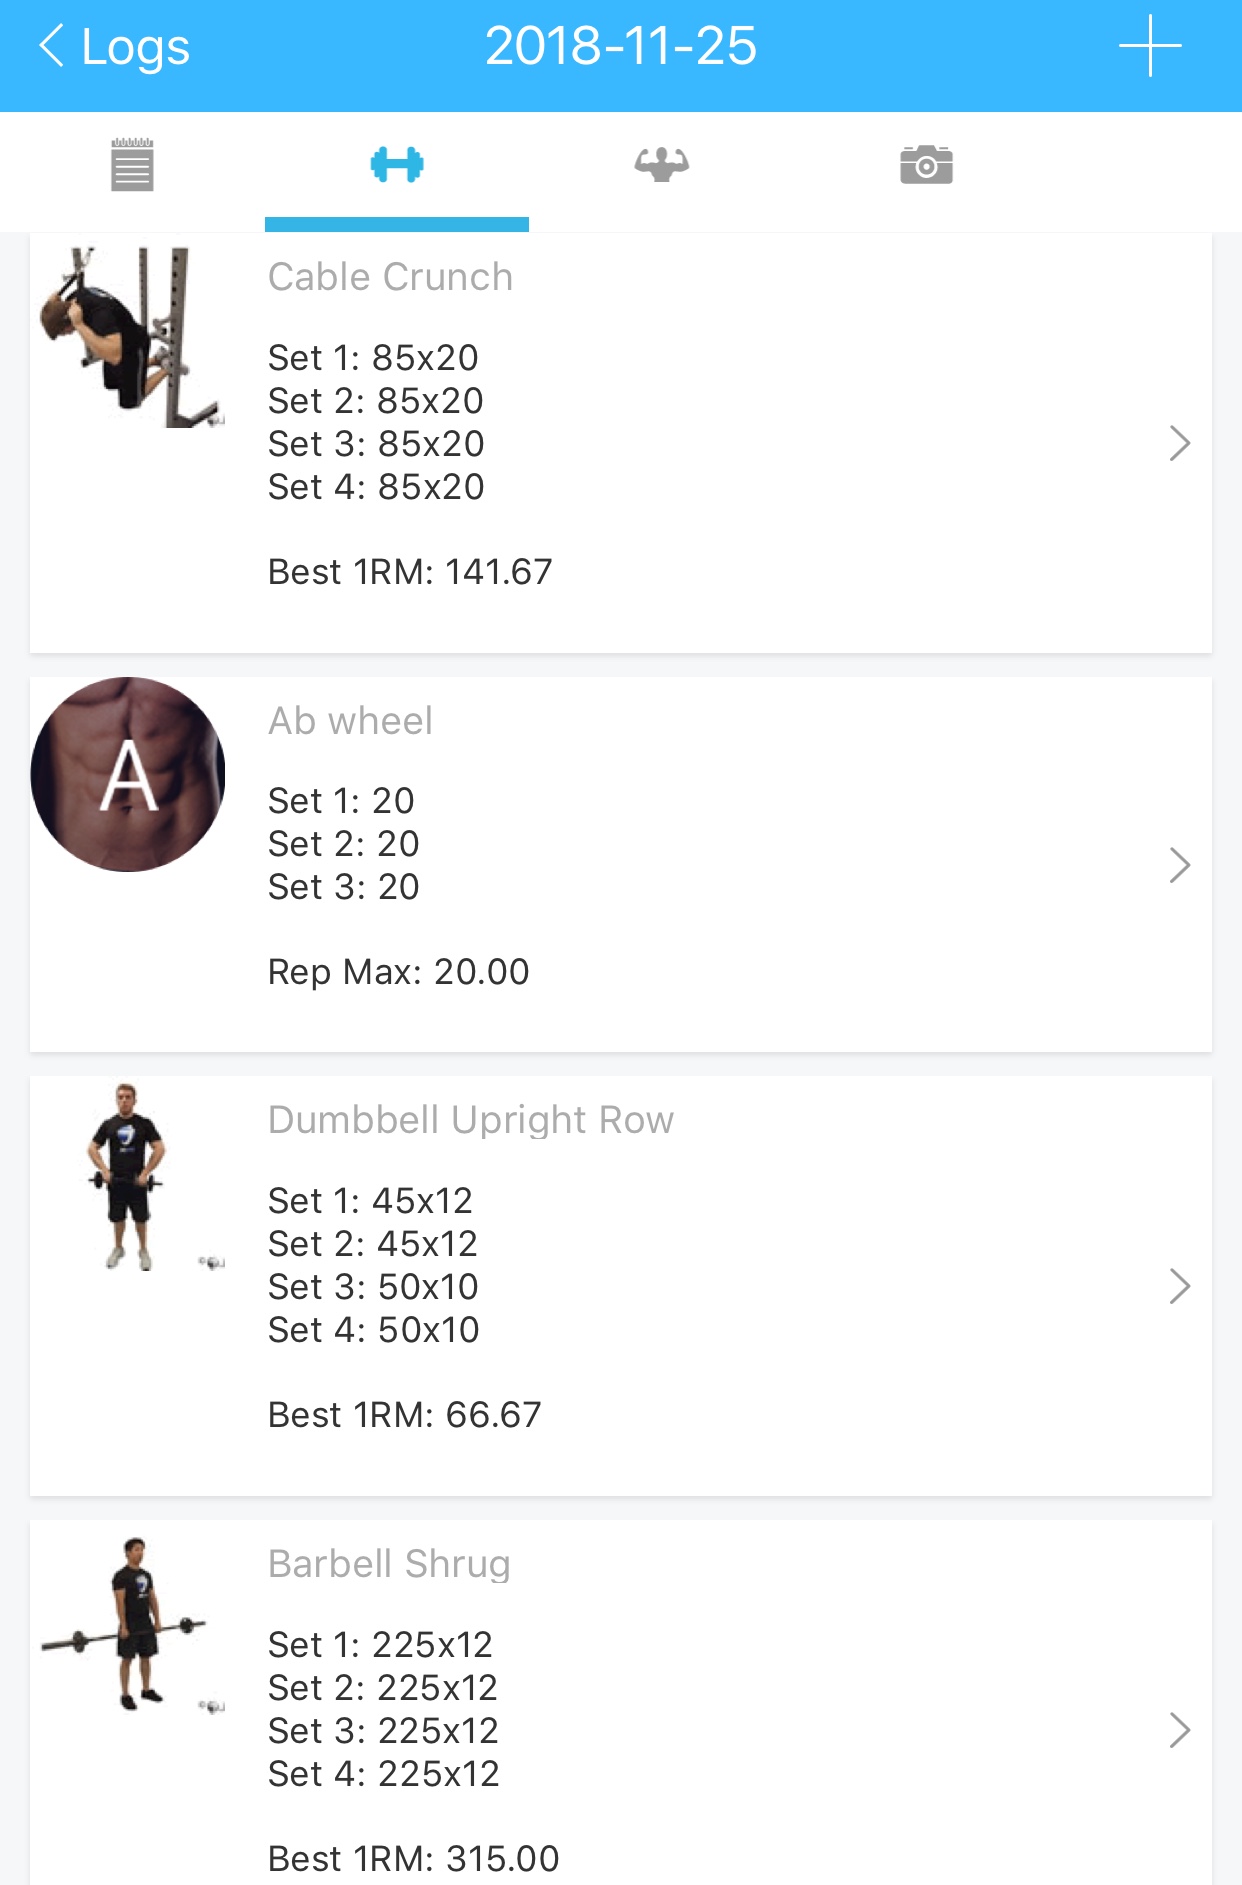Go back to Logs

click(x=114, y=47)
